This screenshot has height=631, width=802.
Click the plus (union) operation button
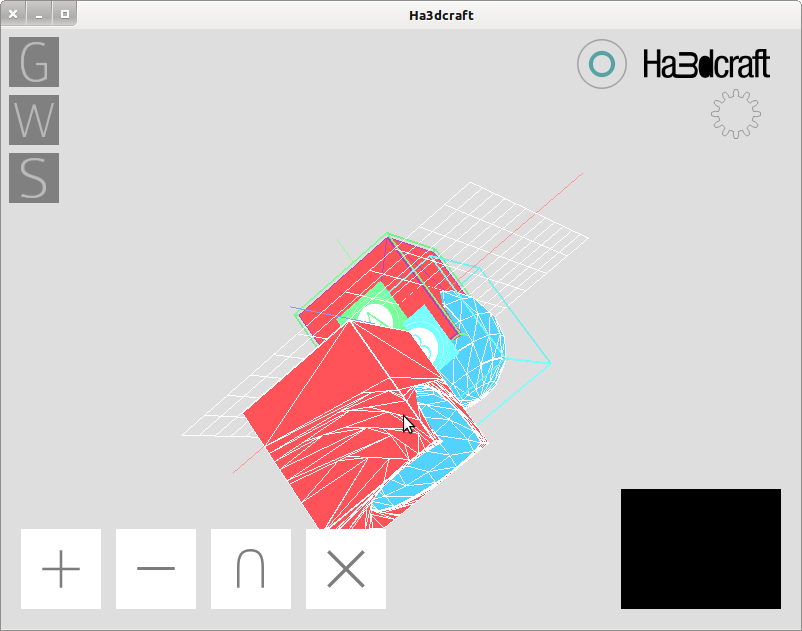point(61,569)
